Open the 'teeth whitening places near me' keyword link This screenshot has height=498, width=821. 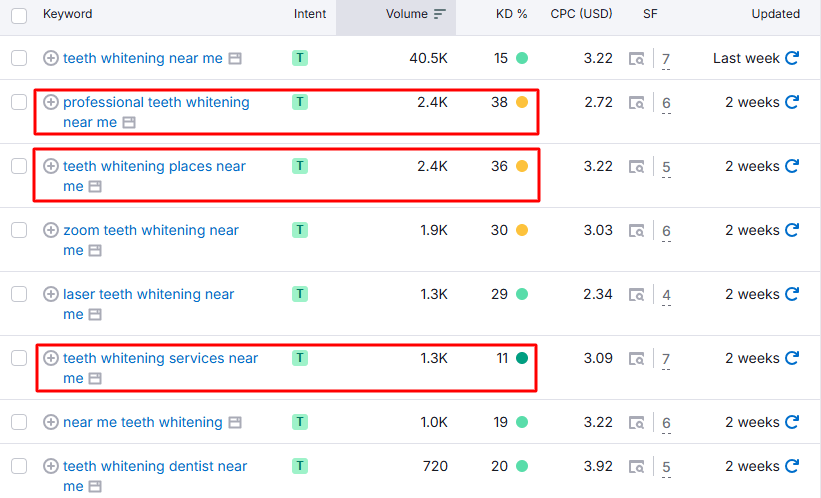click(x=154, y=166)
